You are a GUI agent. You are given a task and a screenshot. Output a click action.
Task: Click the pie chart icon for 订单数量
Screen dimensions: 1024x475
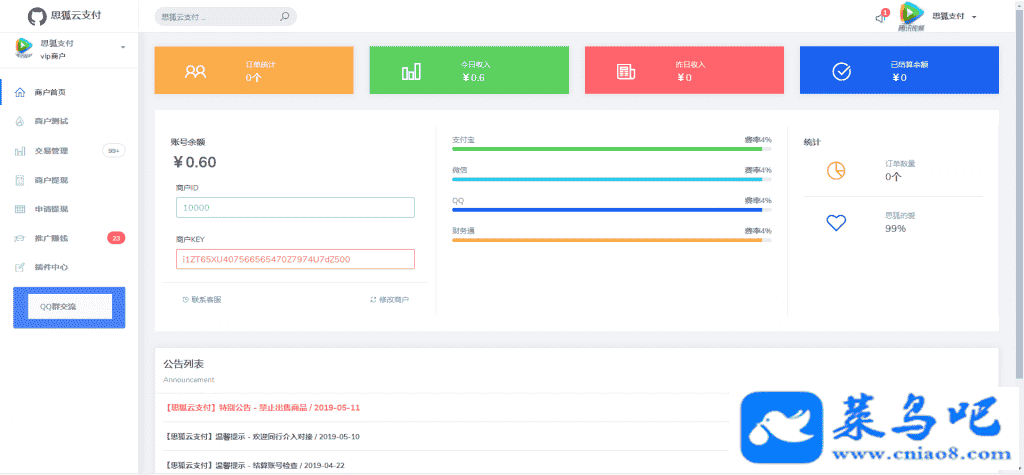tap(836, 170)
